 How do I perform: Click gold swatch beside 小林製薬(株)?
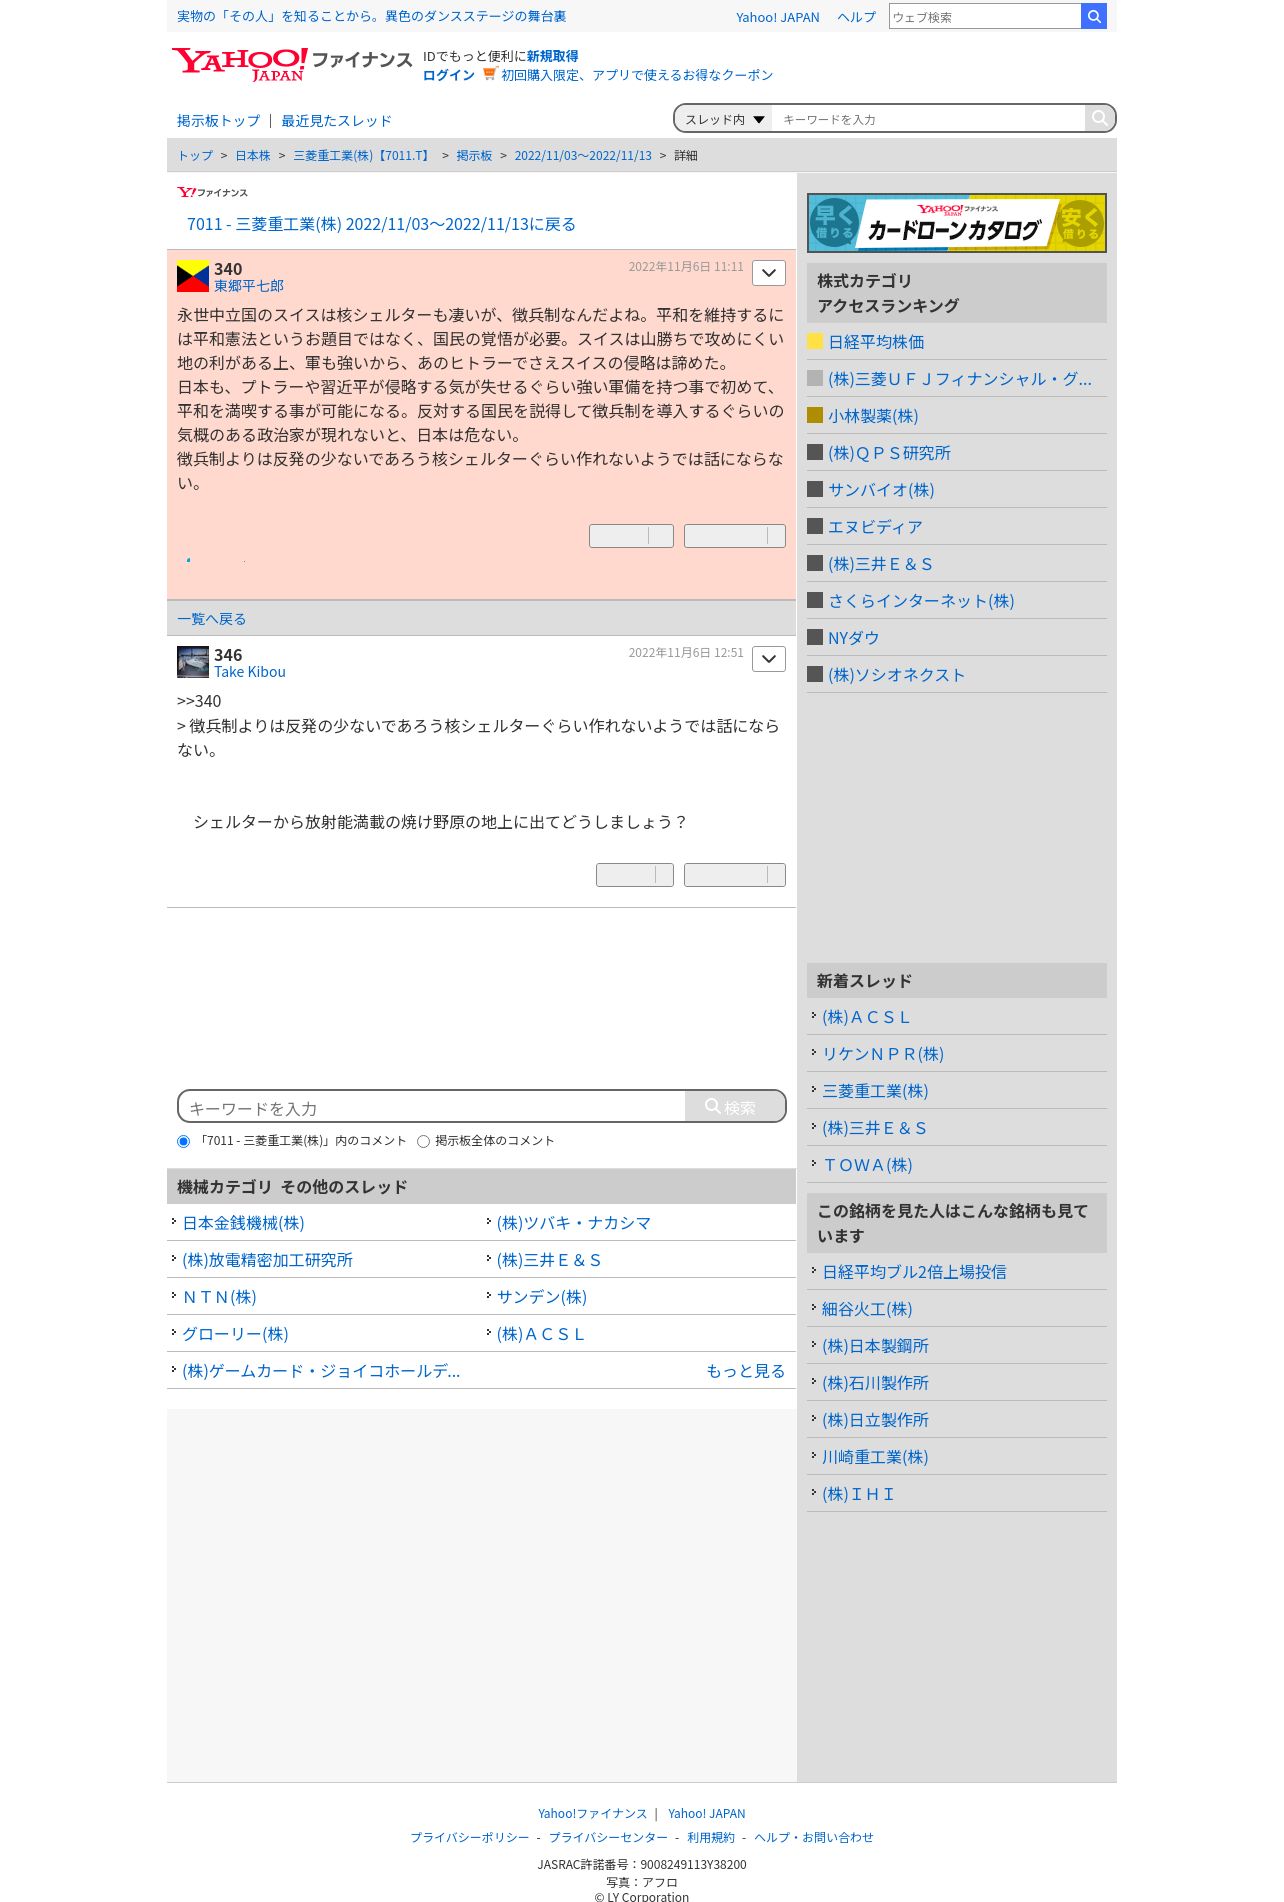[x=815, y=415]
